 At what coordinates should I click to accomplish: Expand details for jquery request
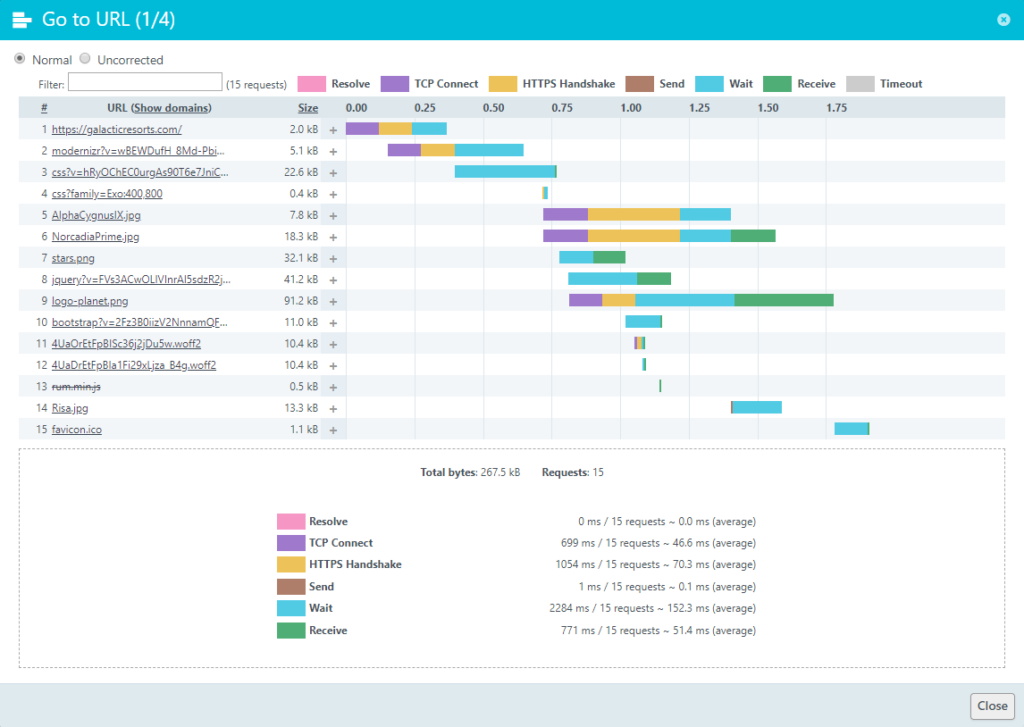[x=333, y=280]
